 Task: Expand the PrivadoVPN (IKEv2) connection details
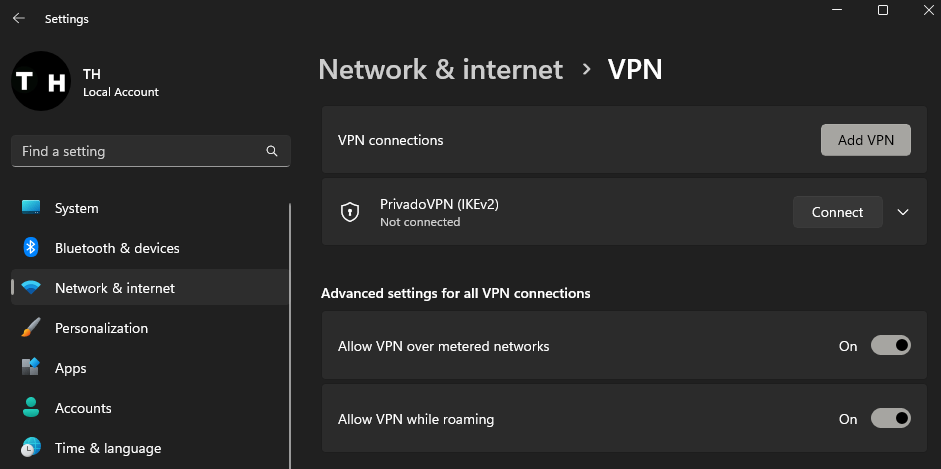(x=903, y=212)
